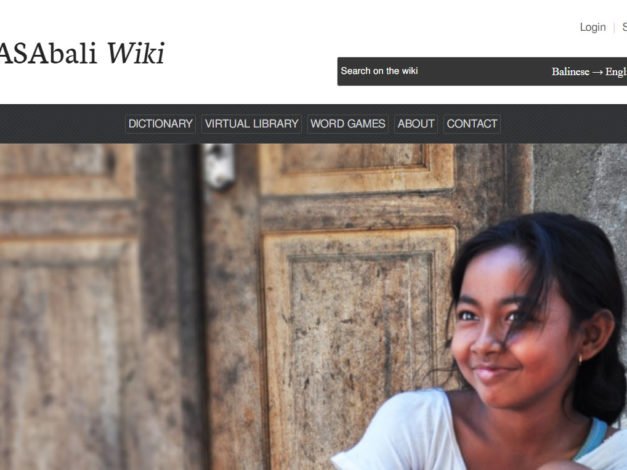Screen dimensions: 627x470
Task: Open the WORD GAMES page
Action: (x=348, y=124)
